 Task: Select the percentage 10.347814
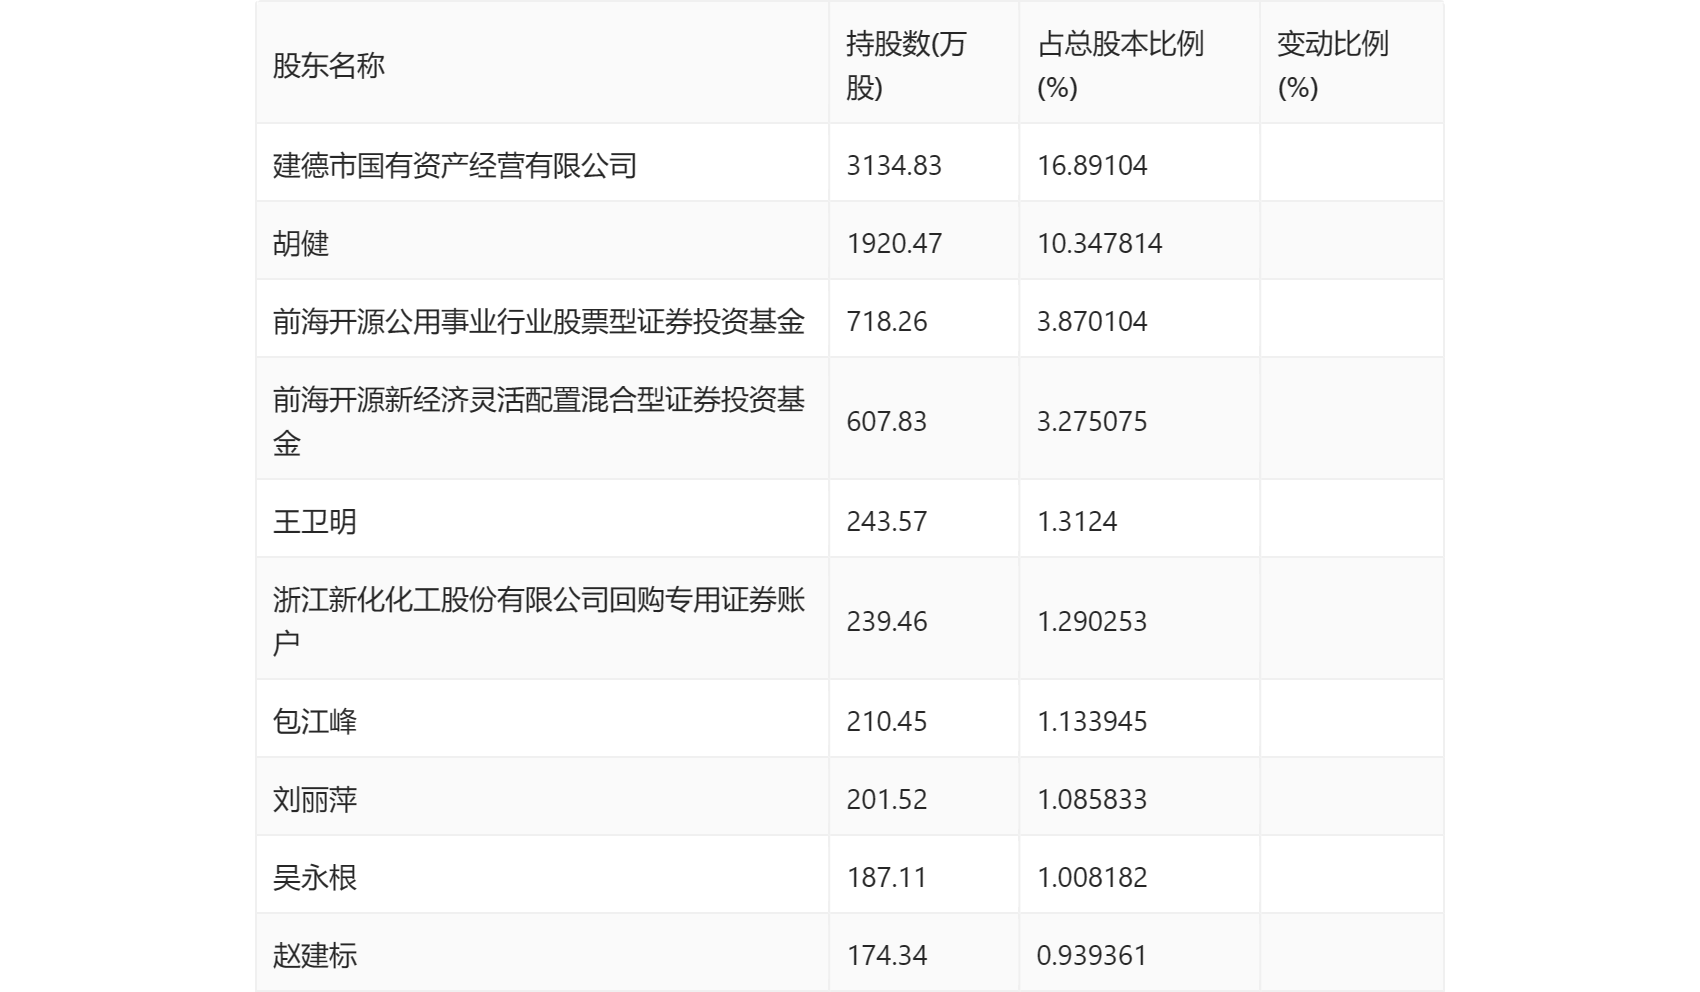[1100, 243]
